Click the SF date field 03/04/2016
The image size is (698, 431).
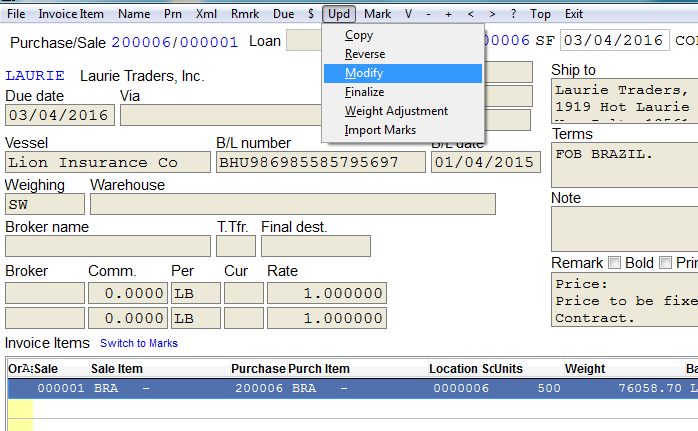point(615,41)
